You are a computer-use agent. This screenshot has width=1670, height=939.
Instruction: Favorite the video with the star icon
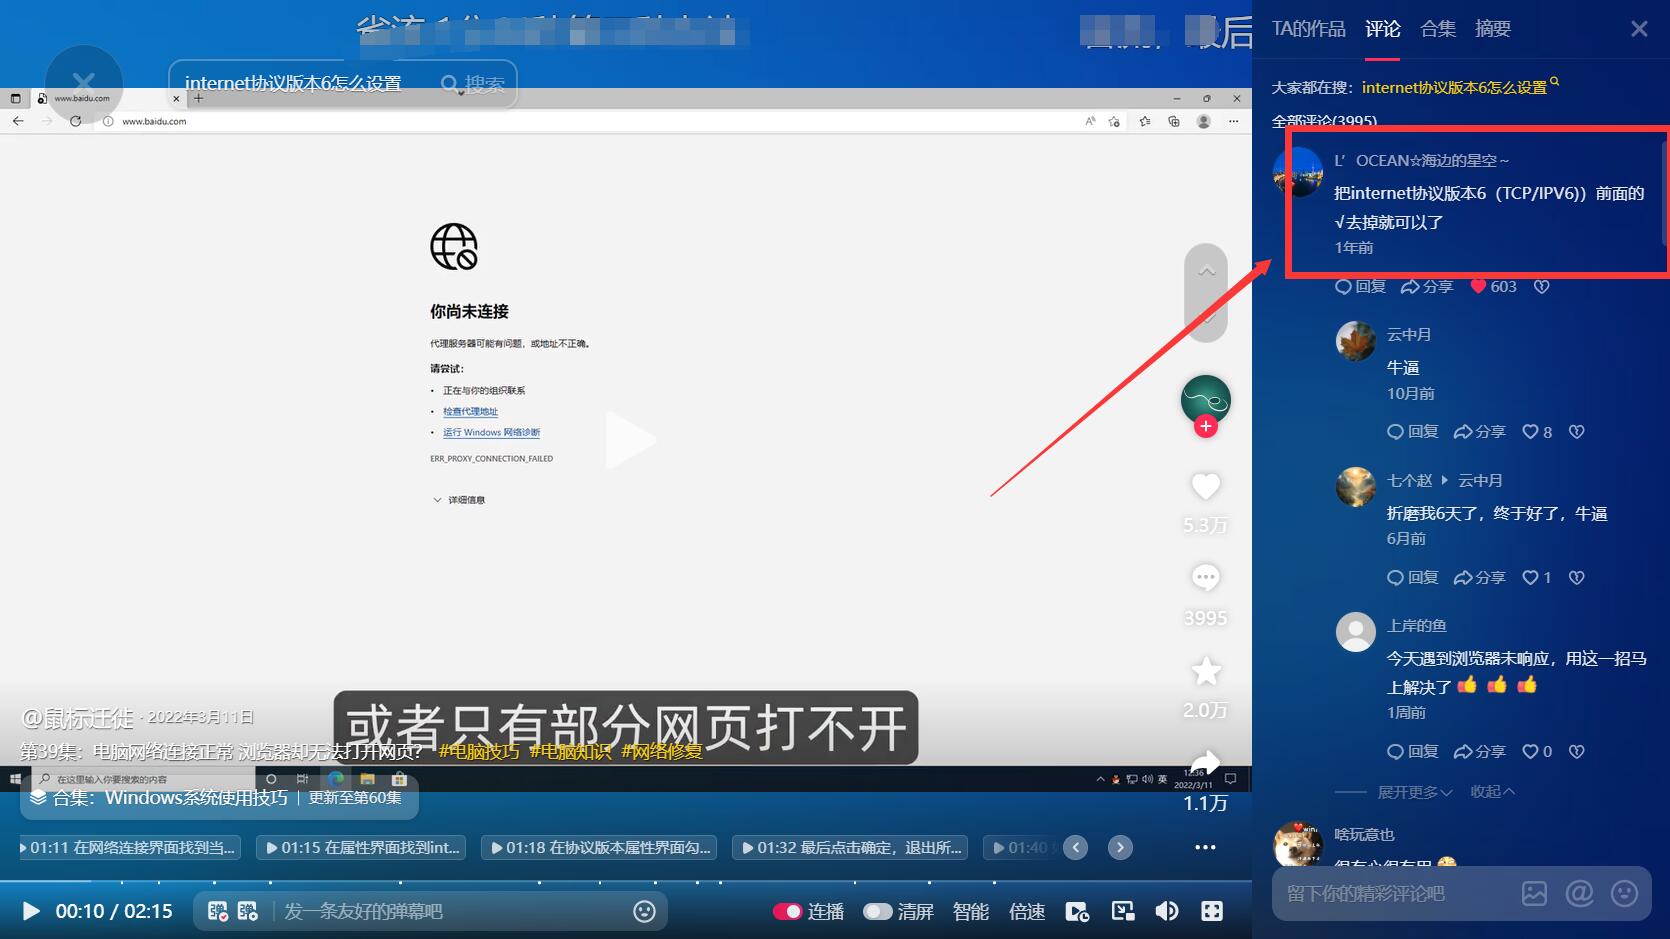[x=1206, y=670]
